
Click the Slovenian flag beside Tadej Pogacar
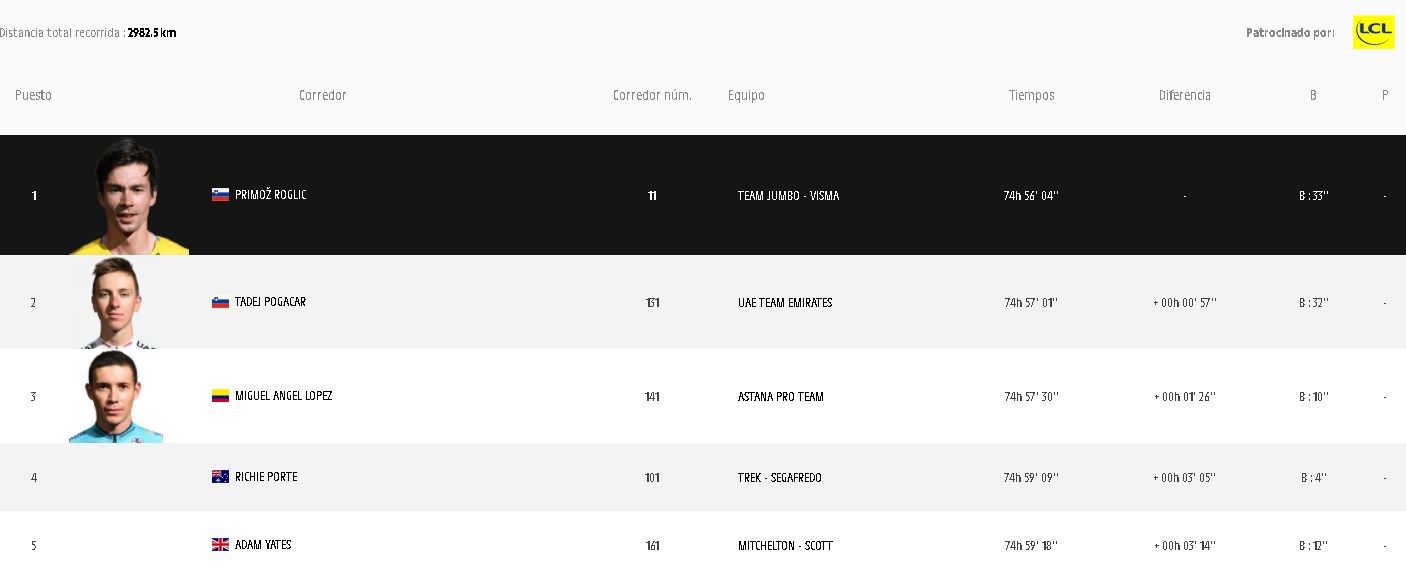(x=220, y=302)
